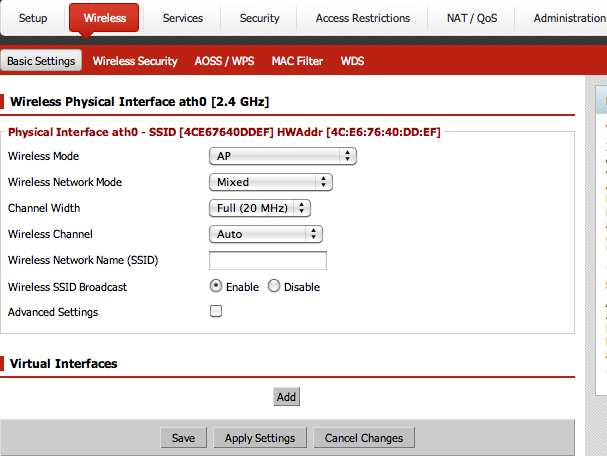Open the Setup tab
The image size is (607, 459).
point(33,18)
